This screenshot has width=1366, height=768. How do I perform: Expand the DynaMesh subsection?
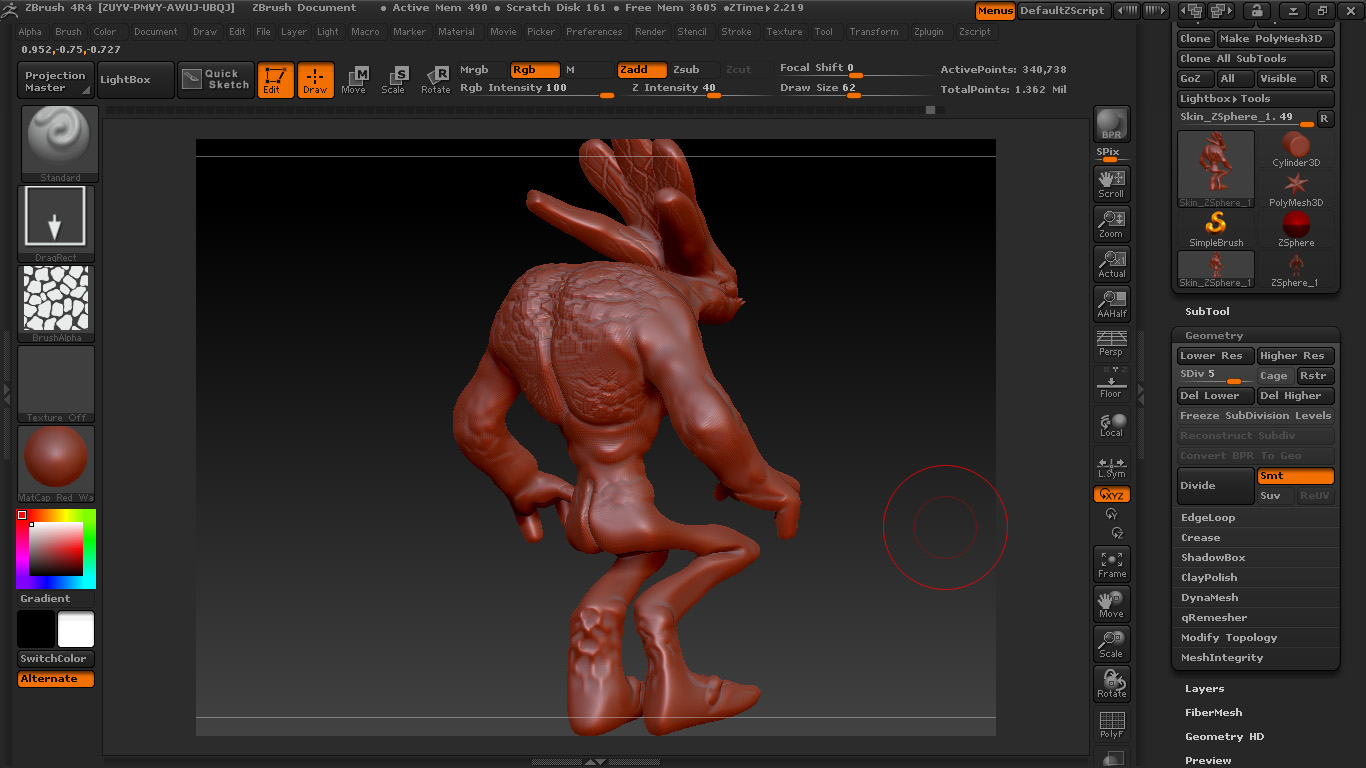pyautogui.click(x=1209, y=598)
